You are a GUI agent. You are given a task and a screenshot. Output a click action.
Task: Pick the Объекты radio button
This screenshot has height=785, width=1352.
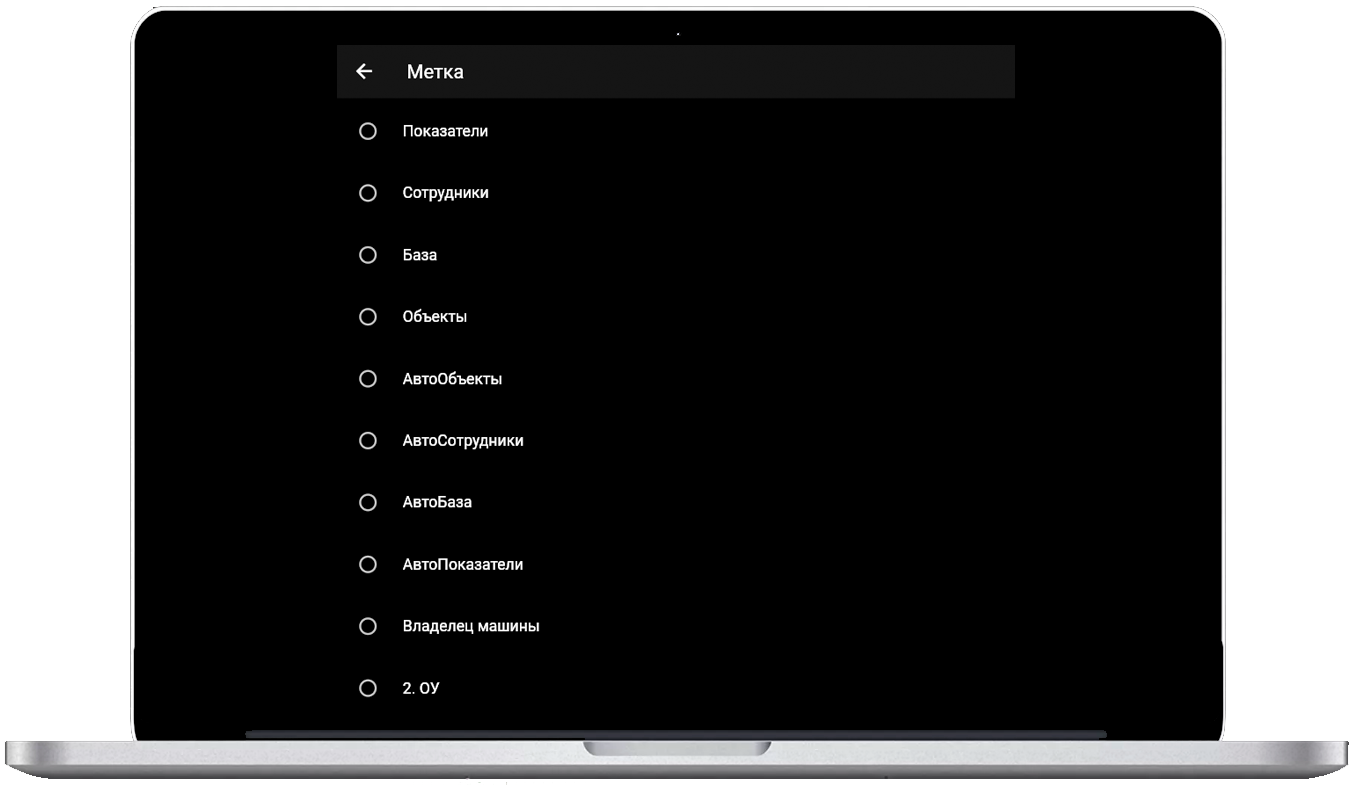click(368, 317)
